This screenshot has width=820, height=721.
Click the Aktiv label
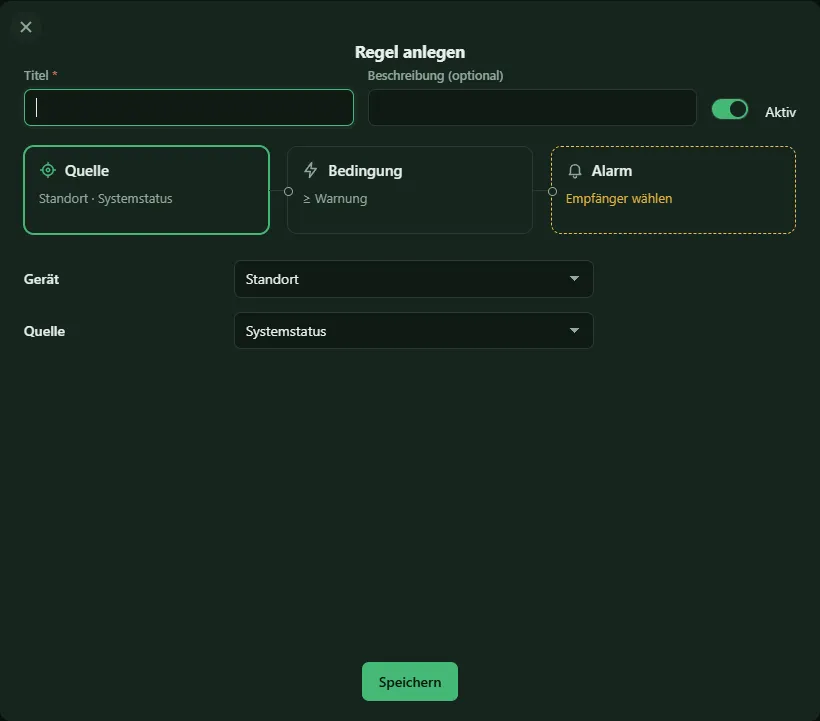click(x=780, y=112)
